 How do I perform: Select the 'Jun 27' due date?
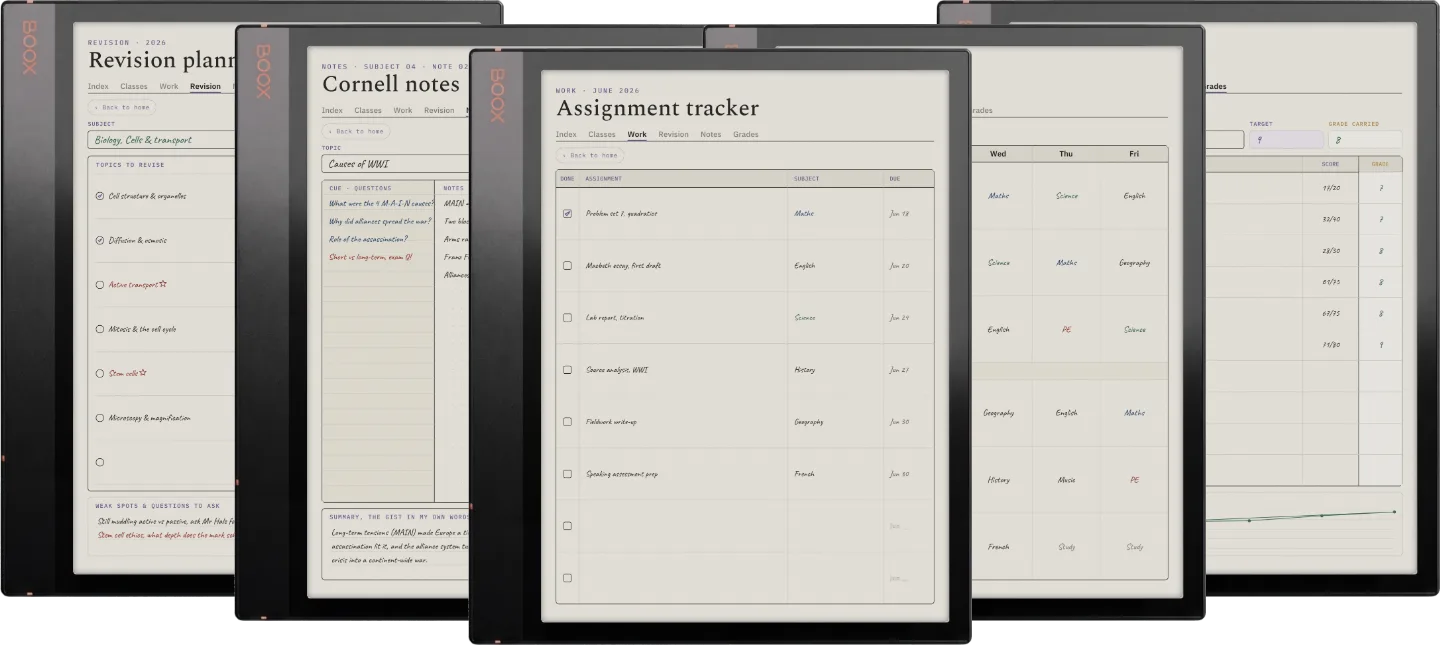pyautogui.click(x=899, y=369)
